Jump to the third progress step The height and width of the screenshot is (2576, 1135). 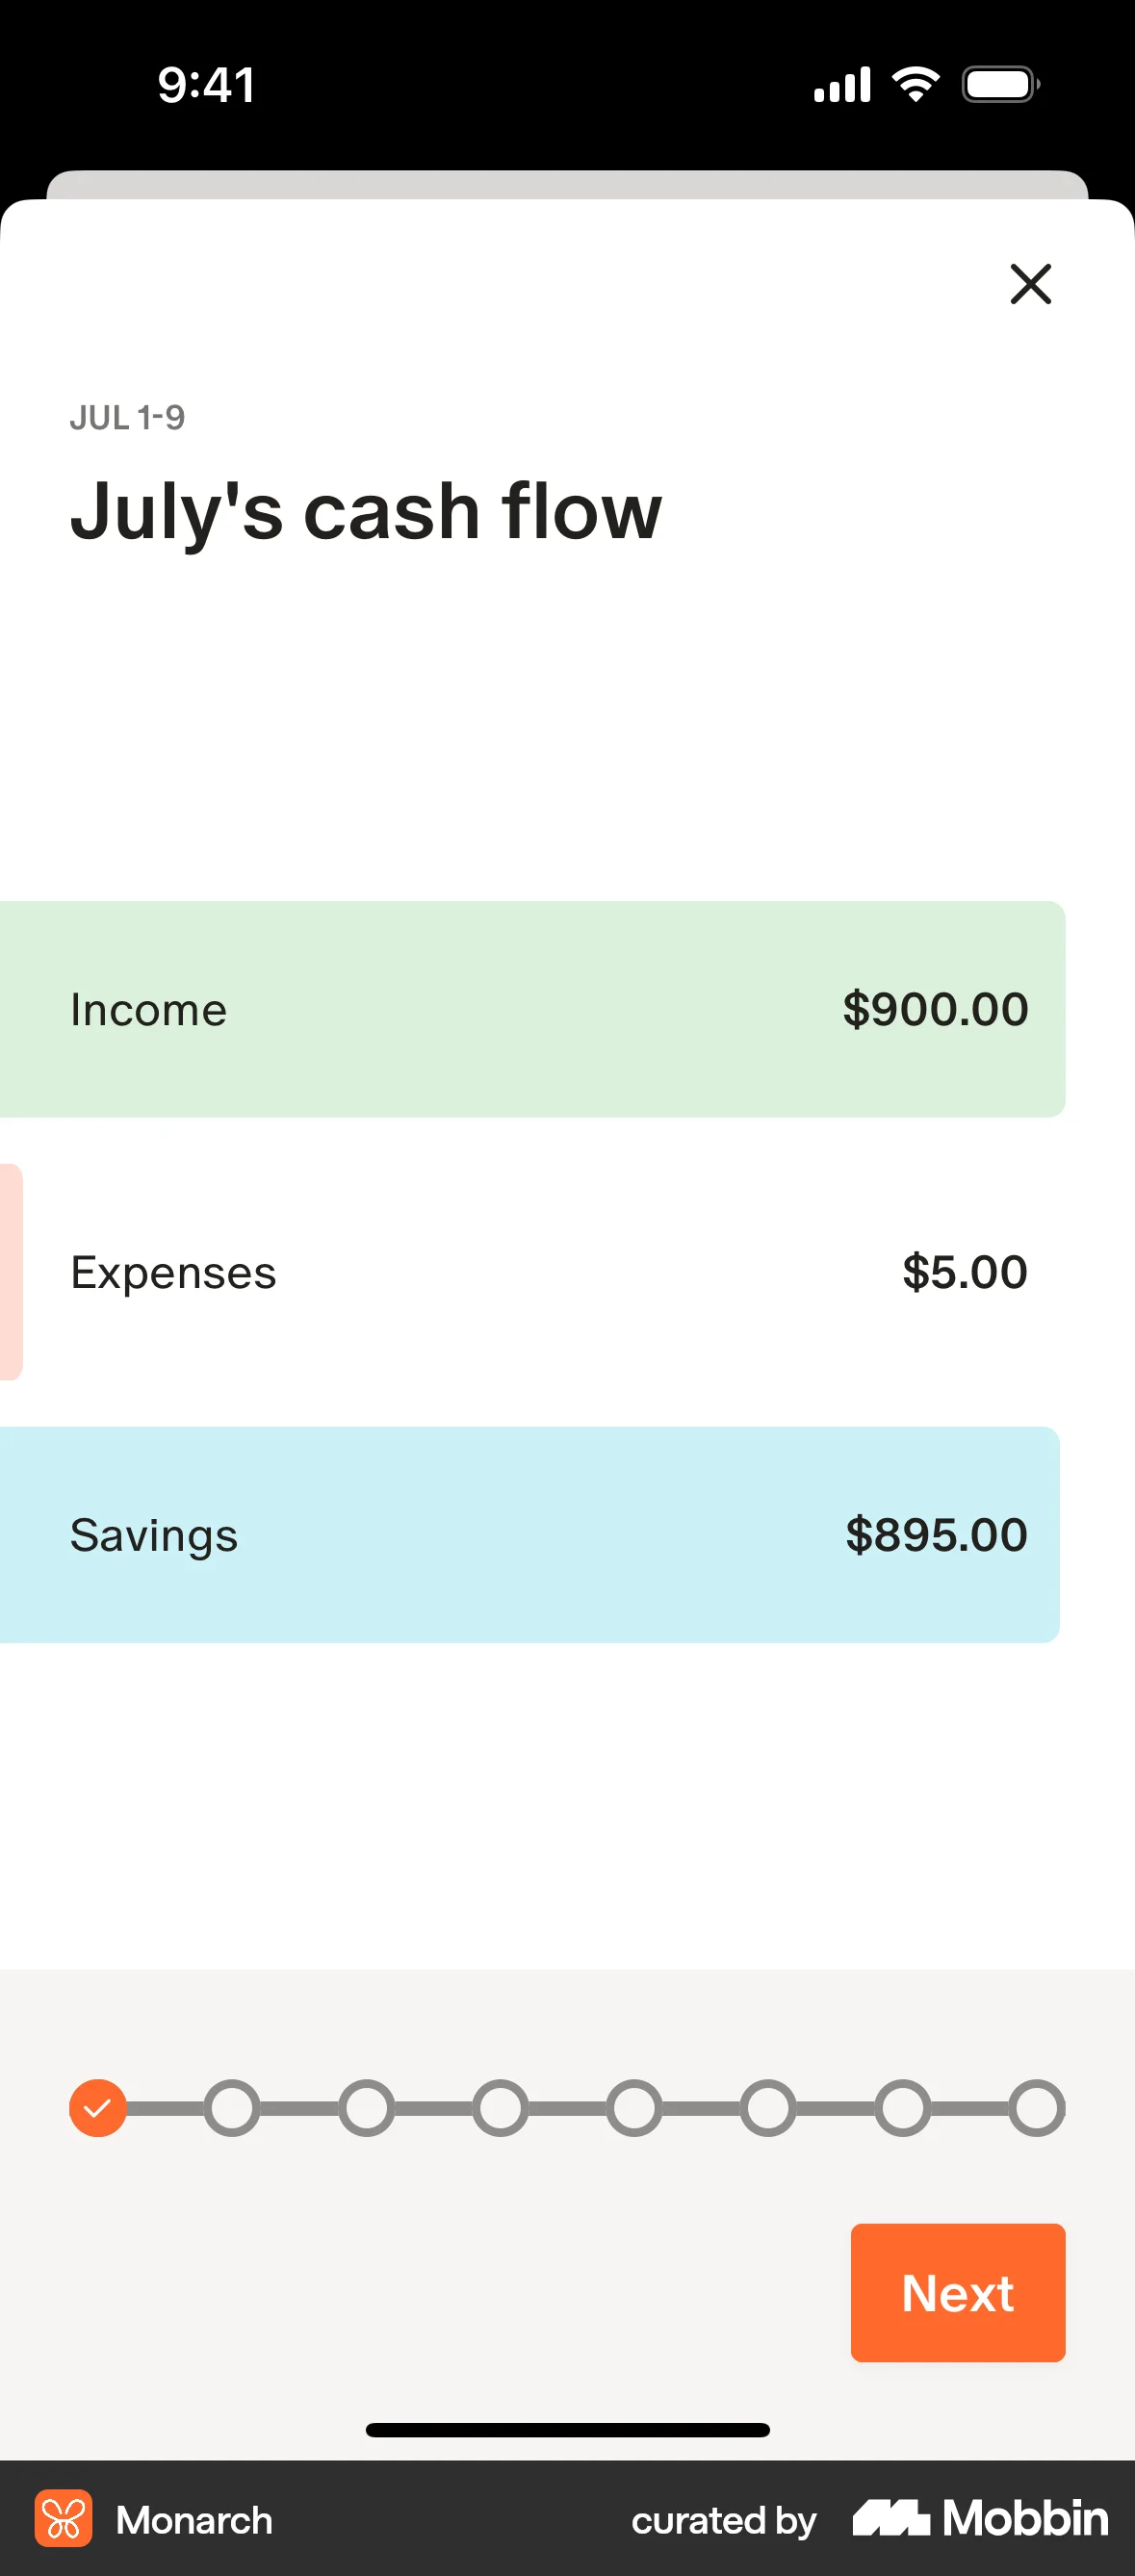pyautogui.click(x=366, y=2108)
